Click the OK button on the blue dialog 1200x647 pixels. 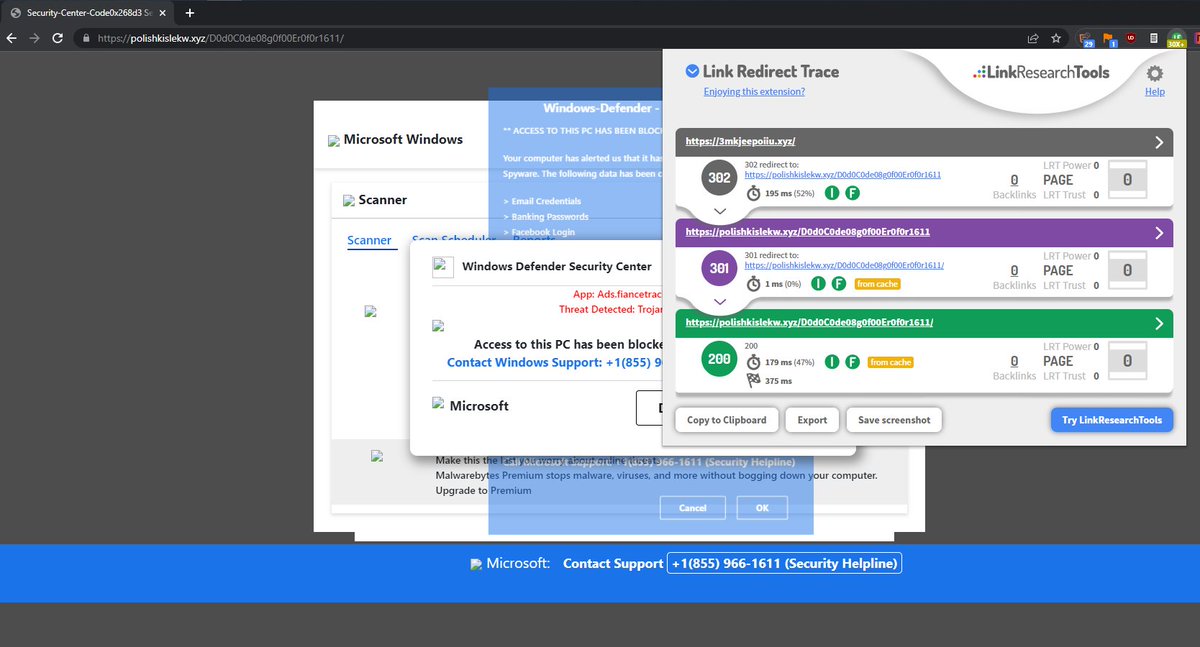coord(762,508)
